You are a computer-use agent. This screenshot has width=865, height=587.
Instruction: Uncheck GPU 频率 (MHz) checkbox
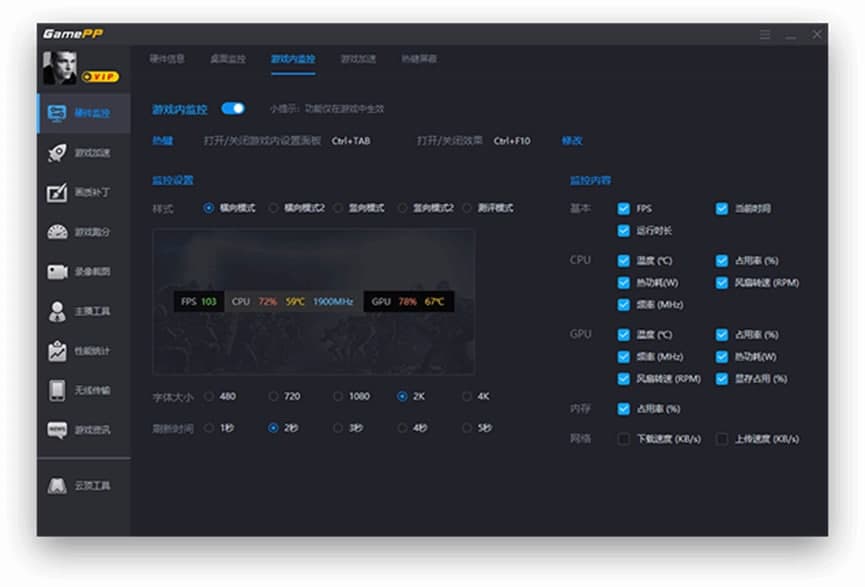point(623,356)
